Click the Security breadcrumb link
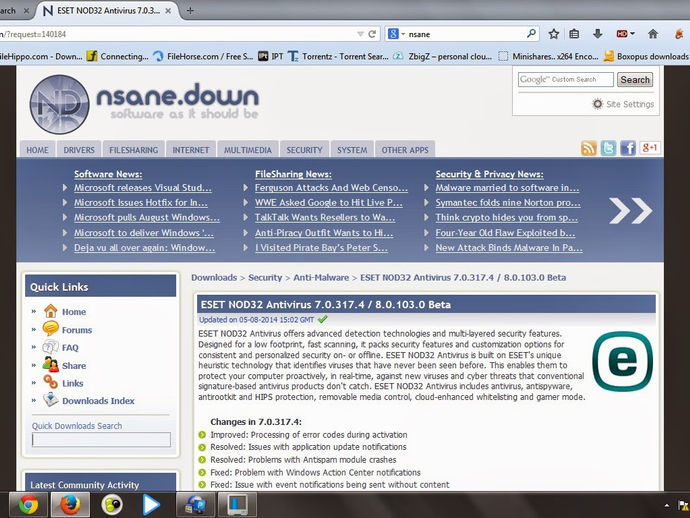This screenshot has width=690, height=518. 265,277
